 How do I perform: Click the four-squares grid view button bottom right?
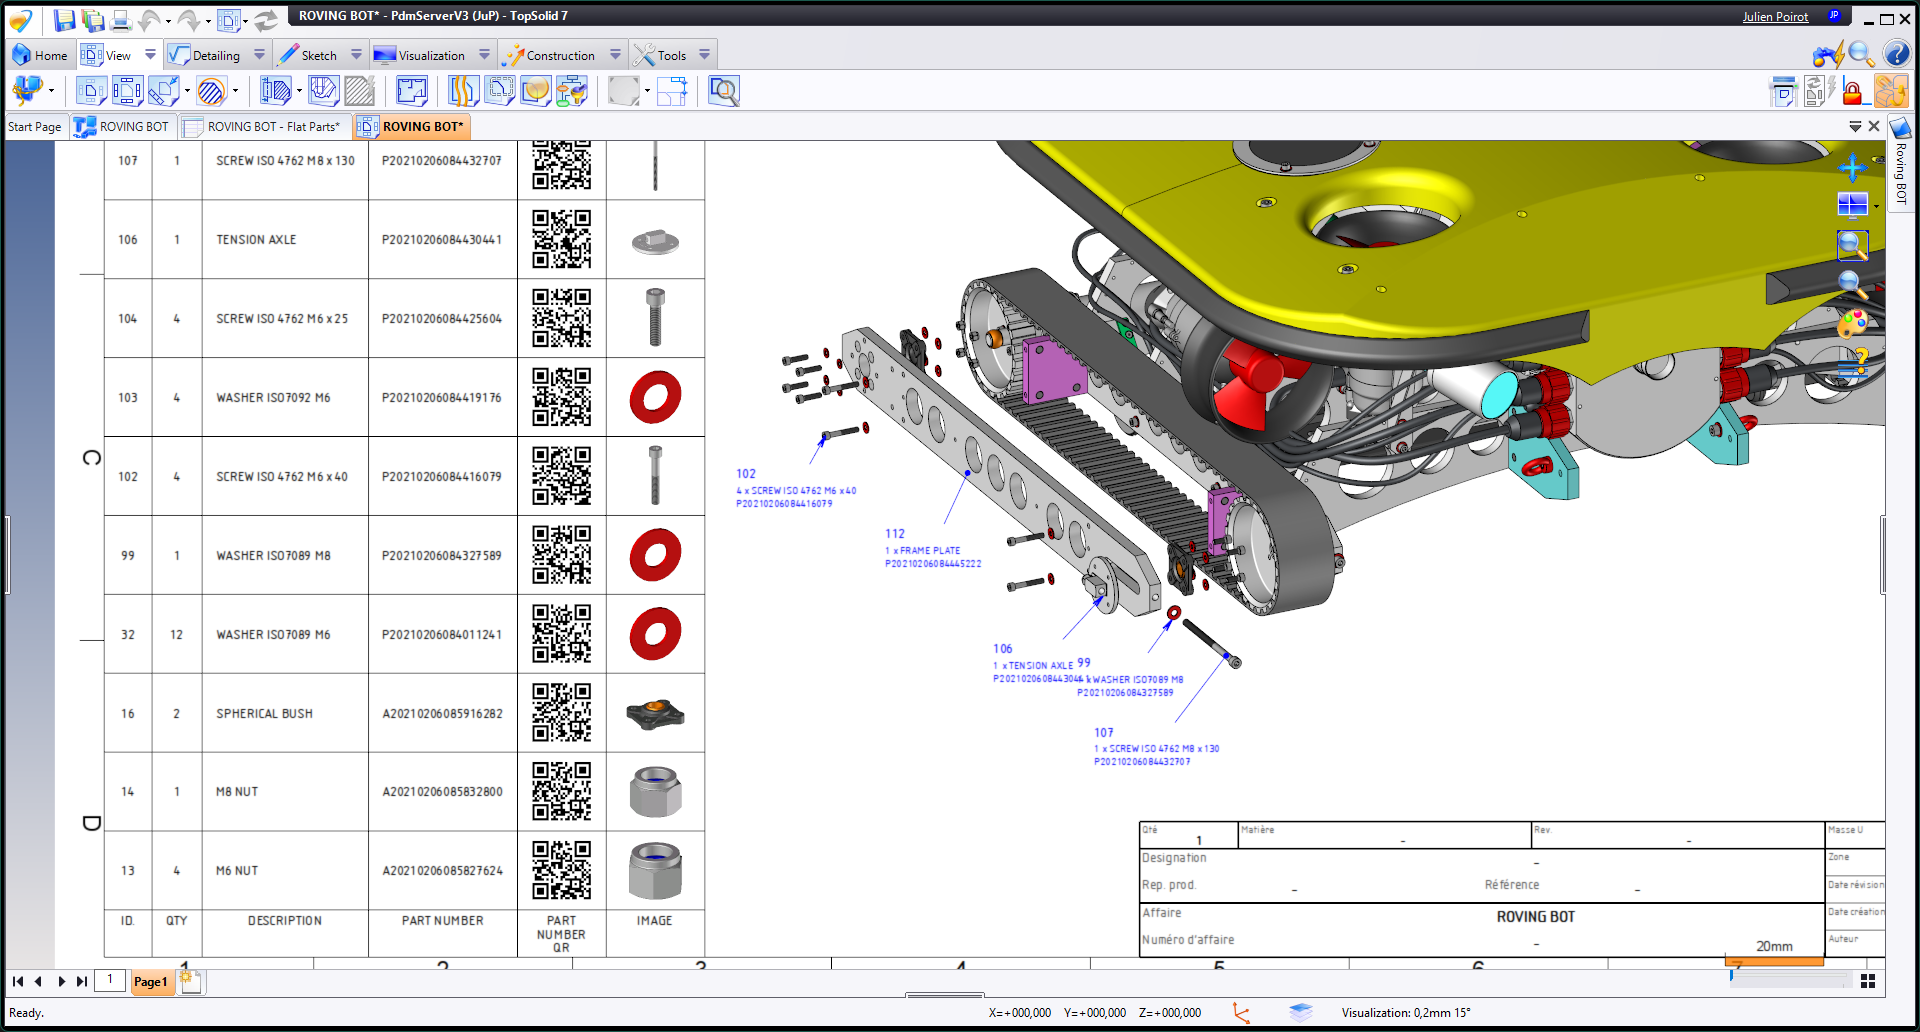pos(1867,981)
